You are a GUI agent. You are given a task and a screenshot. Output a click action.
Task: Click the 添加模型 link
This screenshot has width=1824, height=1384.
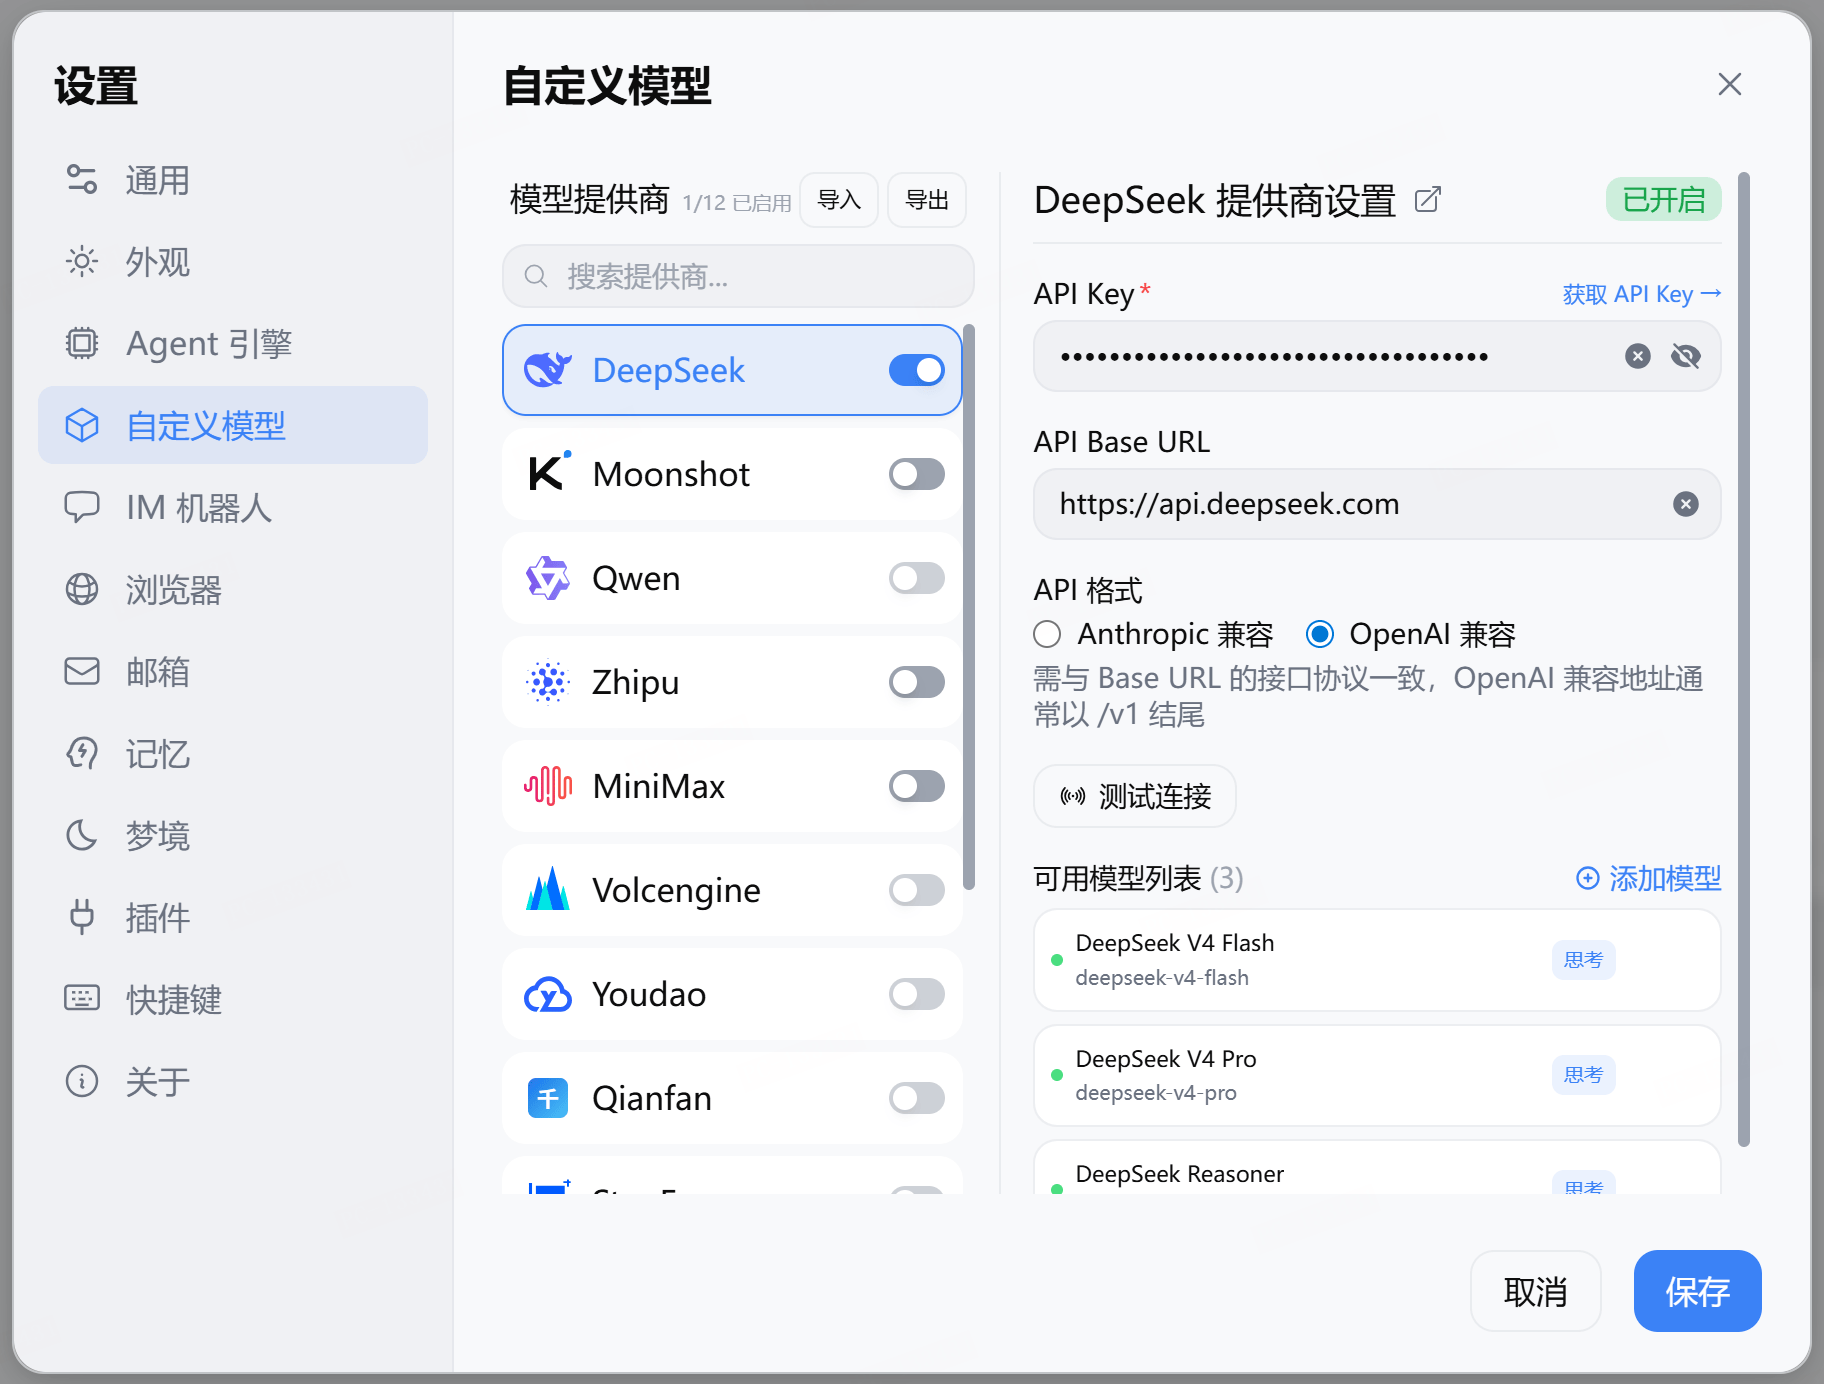[1649, 878]
